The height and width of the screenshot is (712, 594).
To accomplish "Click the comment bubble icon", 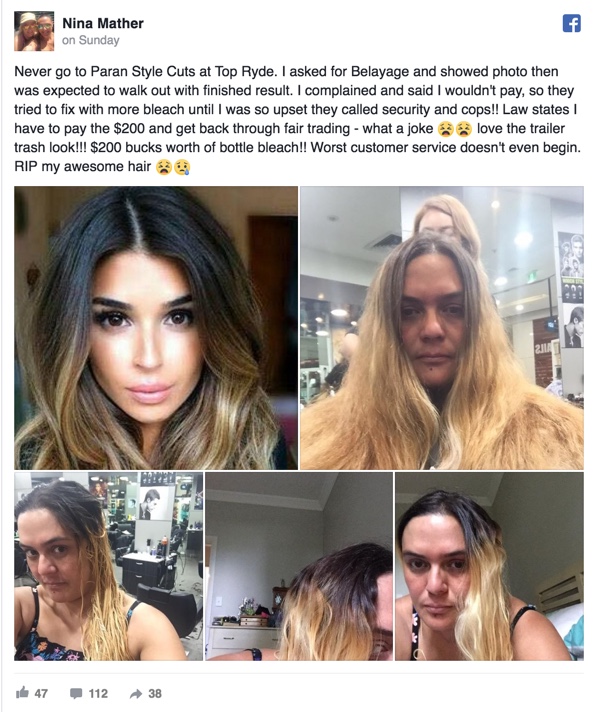I will (76, 693).
